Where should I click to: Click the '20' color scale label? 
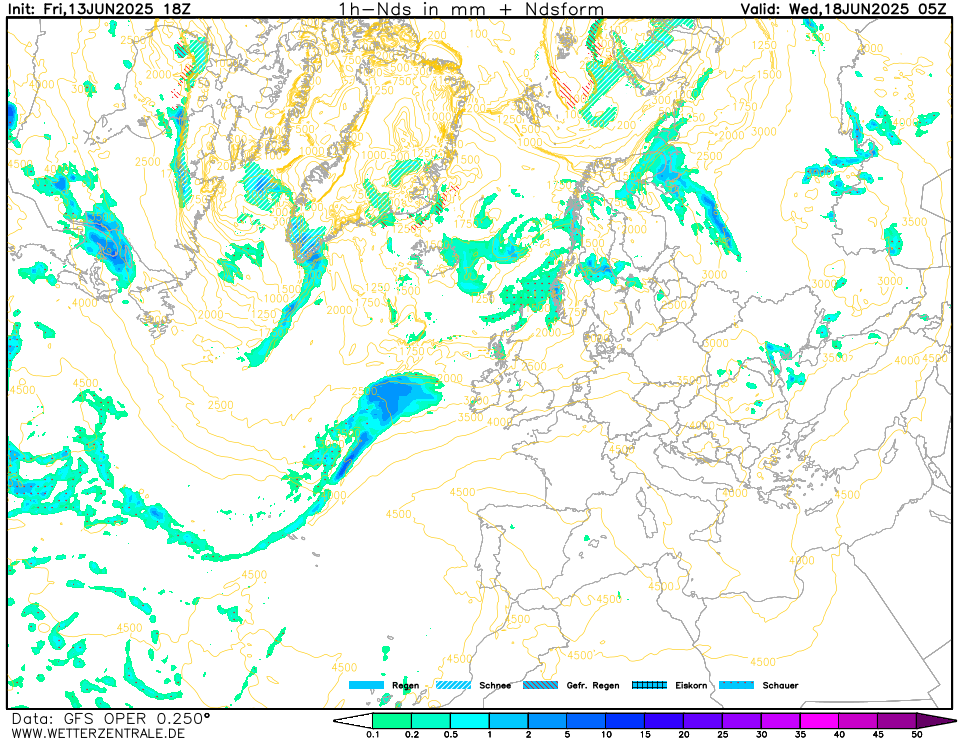tap(684, 735)
